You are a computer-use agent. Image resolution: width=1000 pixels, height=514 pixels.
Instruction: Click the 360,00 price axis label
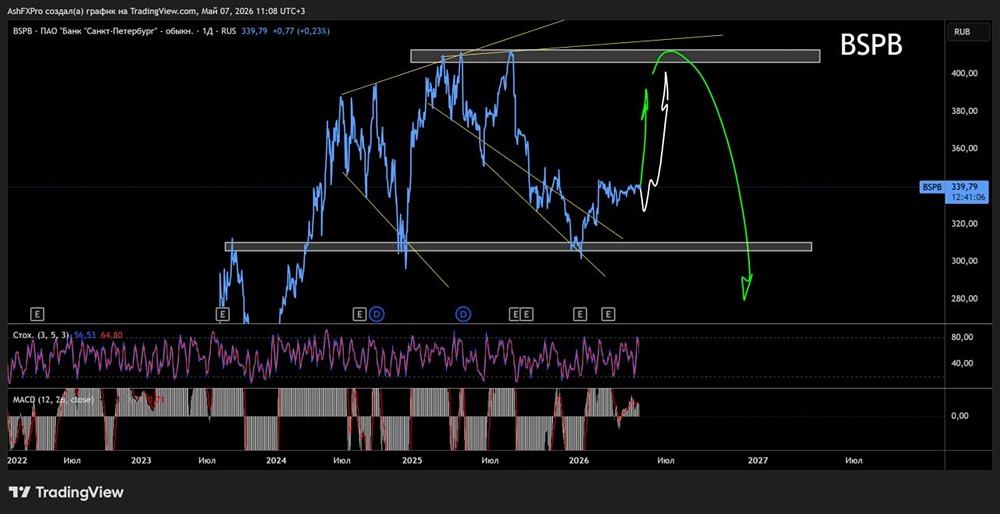click(964, 149)
